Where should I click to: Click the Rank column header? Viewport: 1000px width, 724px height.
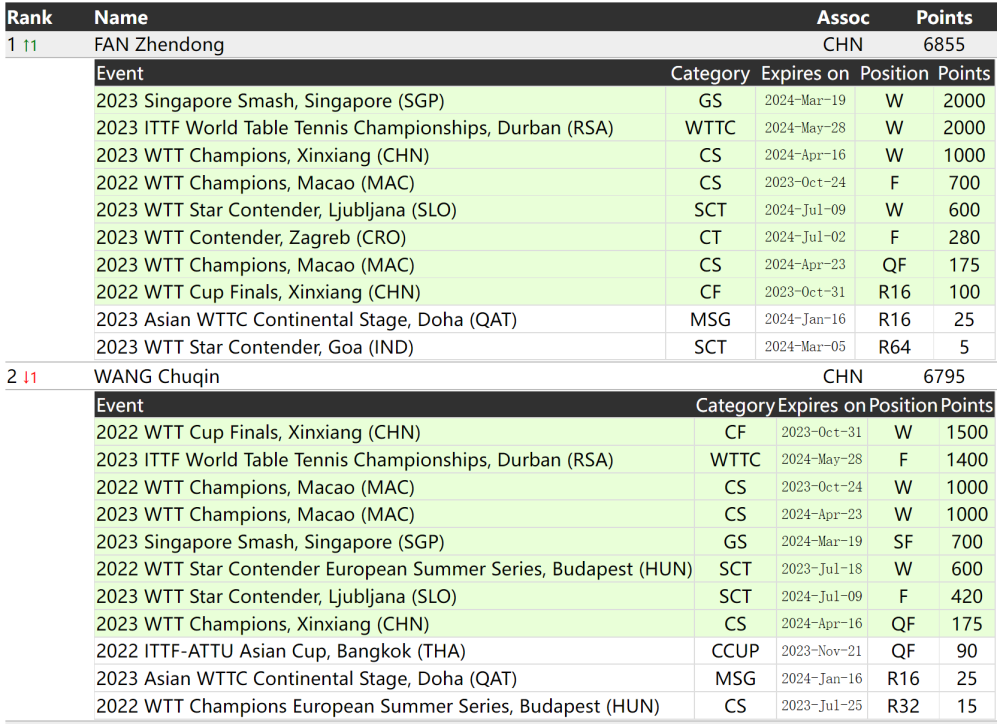tap(29, 17)
